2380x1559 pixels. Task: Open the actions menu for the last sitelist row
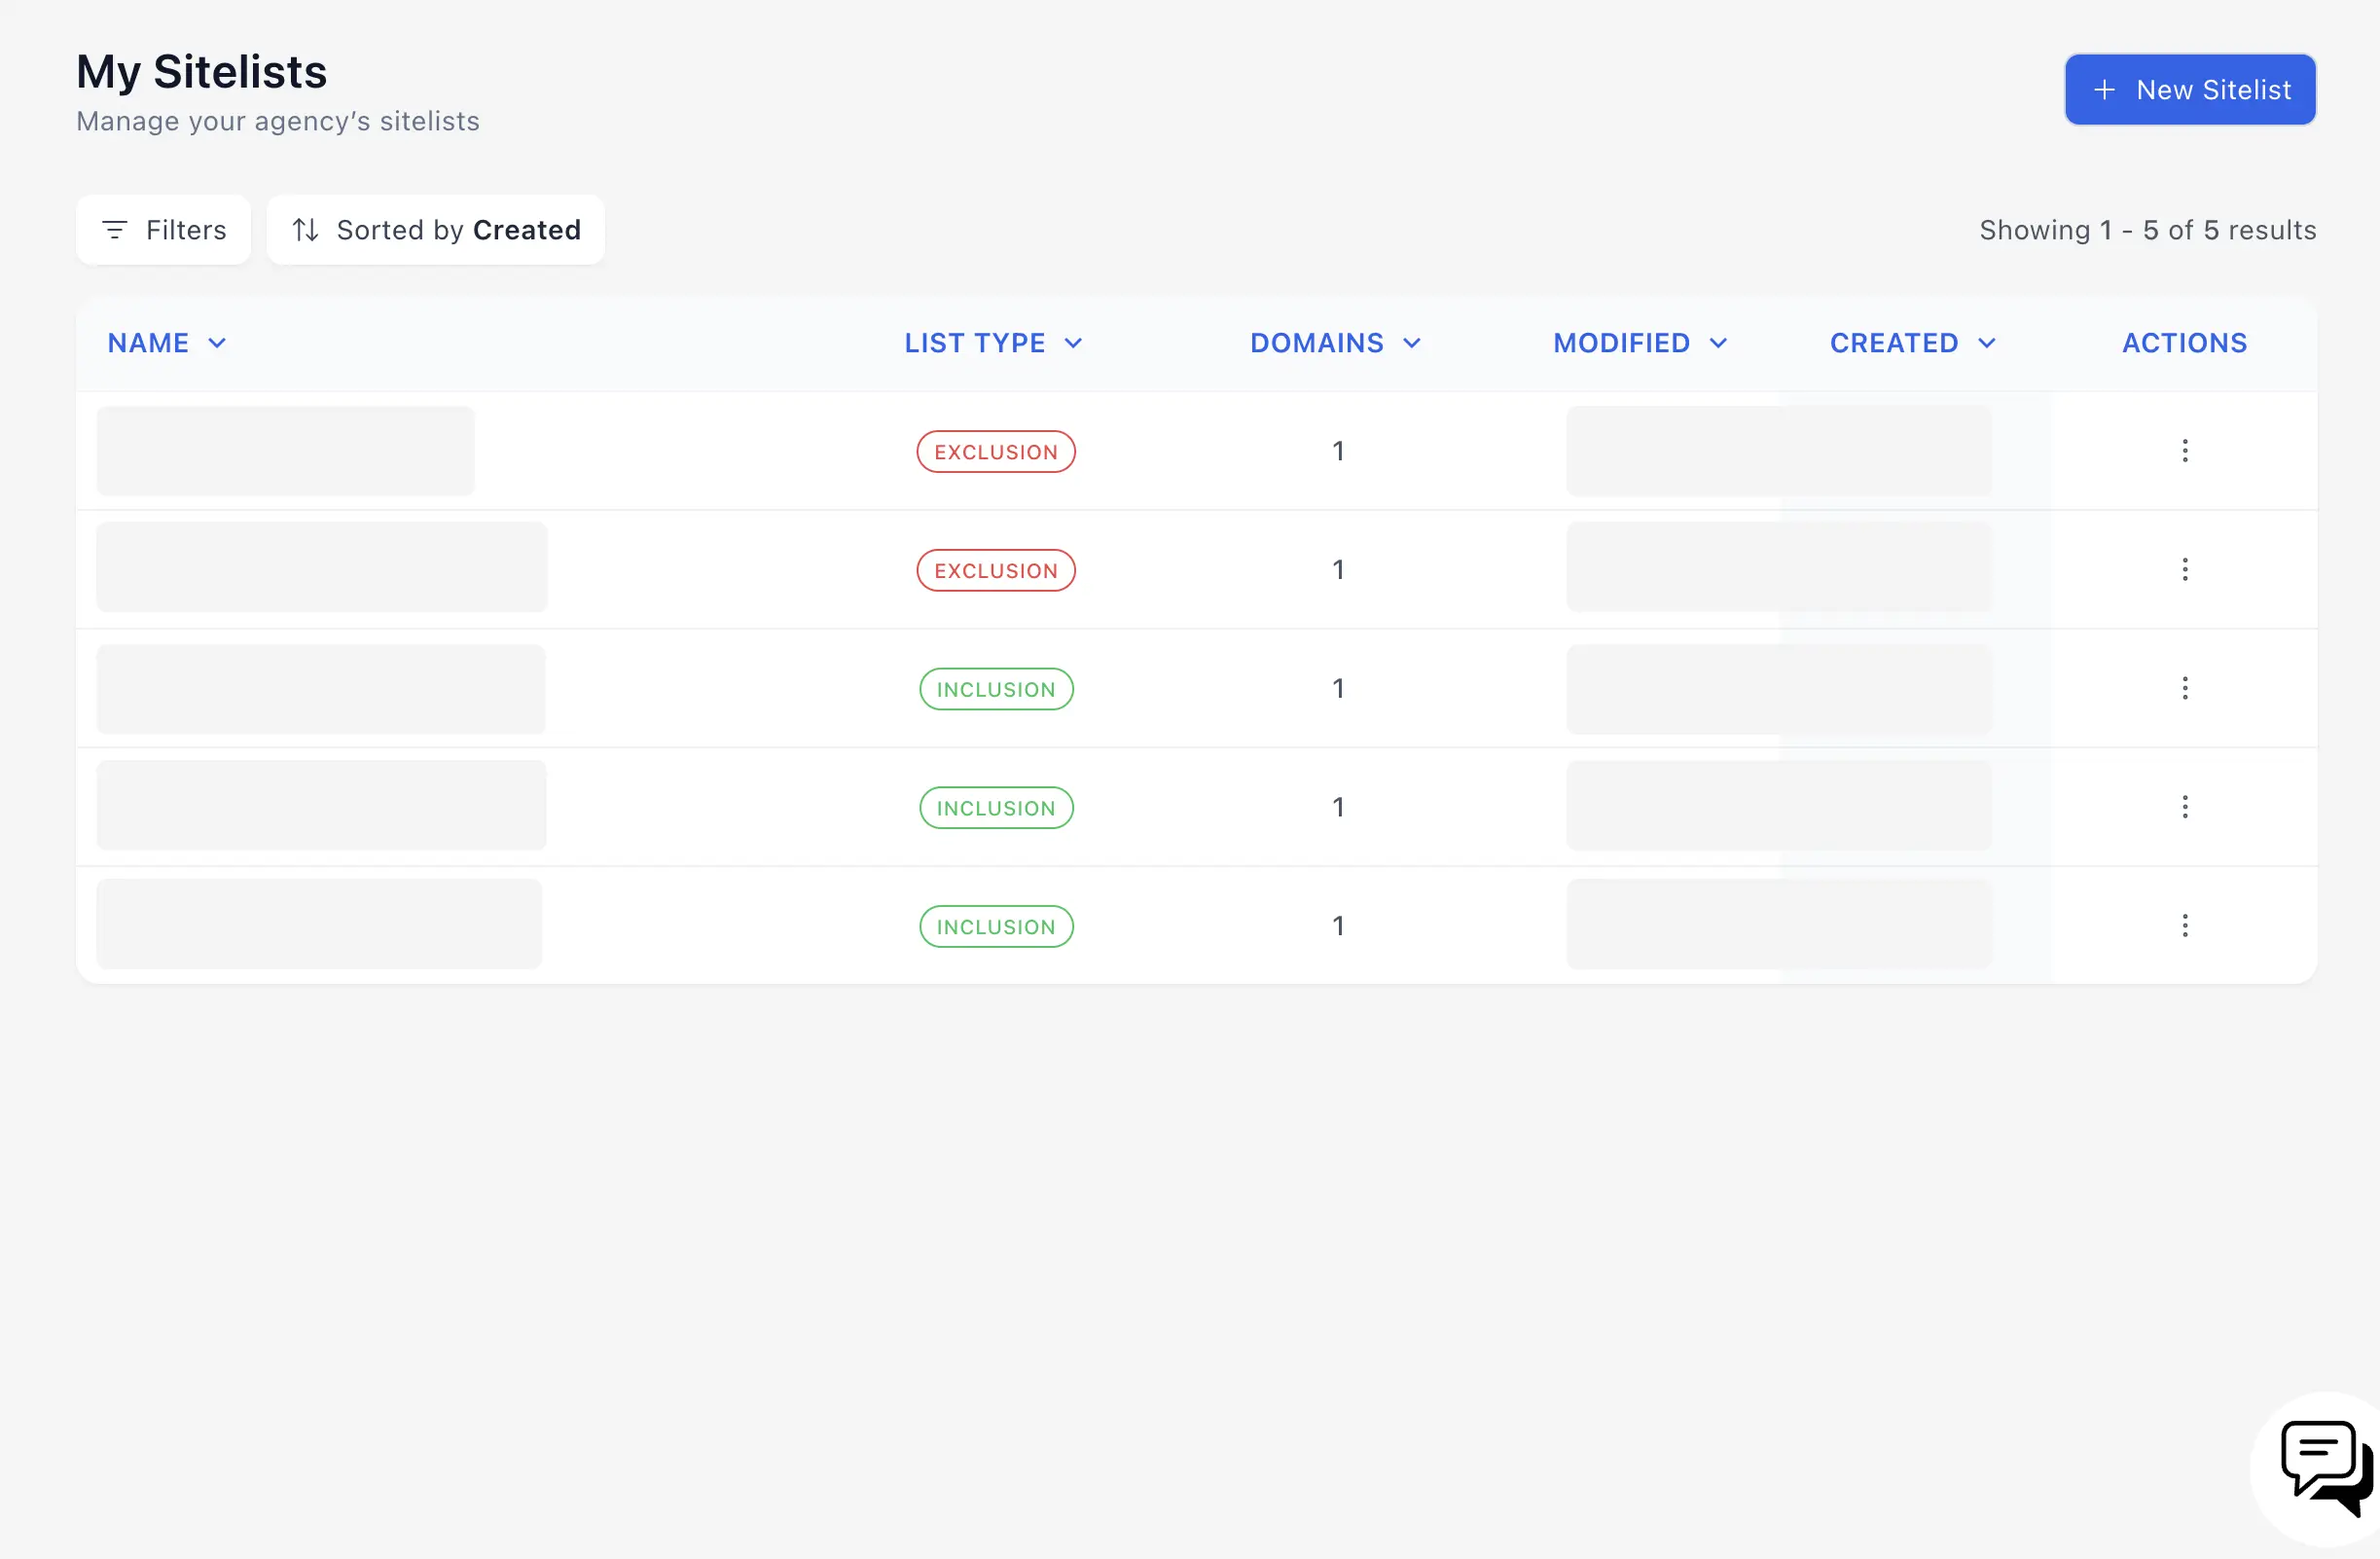(2185, 925)
